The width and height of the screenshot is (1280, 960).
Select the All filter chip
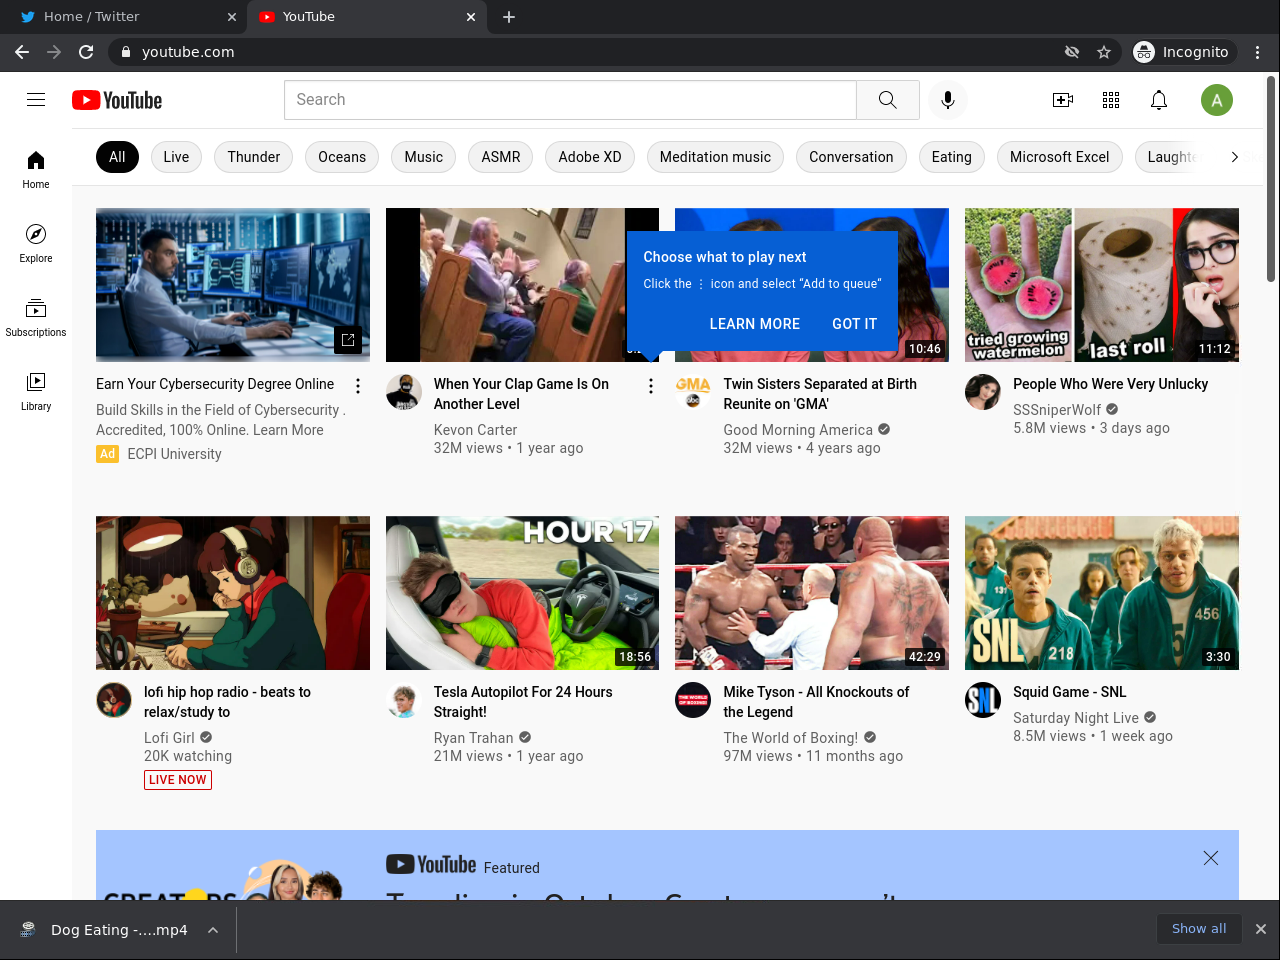click(x=117, y=157)
